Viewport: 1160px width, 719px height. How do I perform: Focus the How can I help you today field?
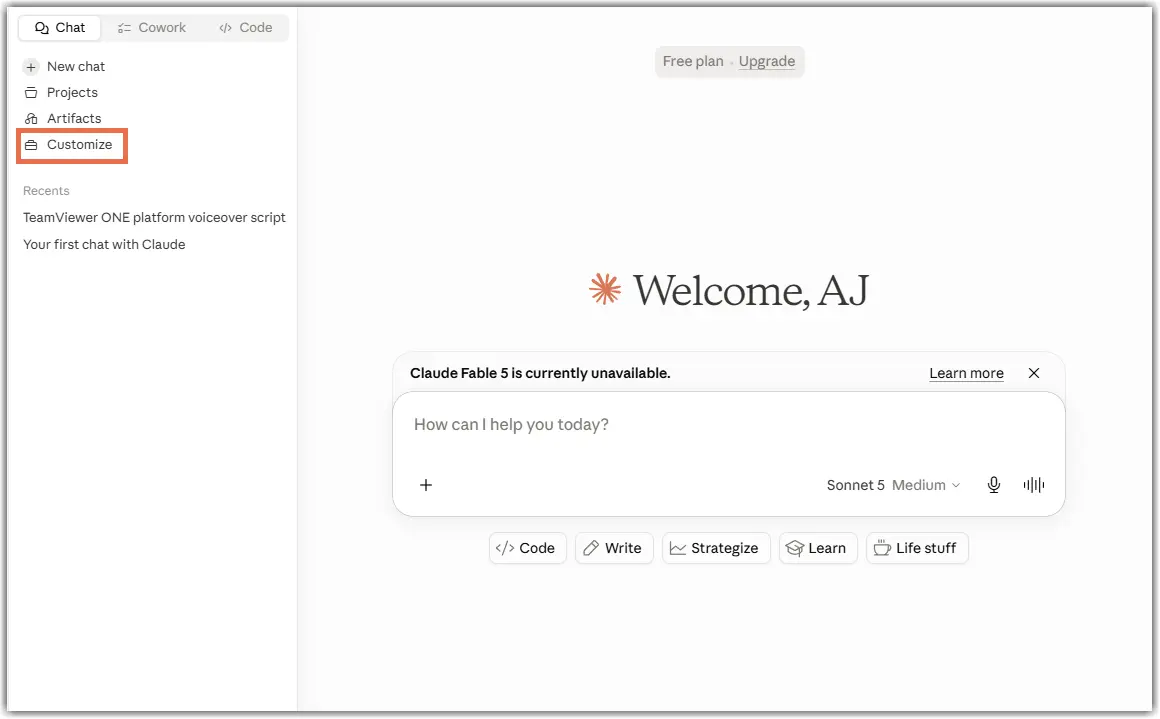coord(728,425)
